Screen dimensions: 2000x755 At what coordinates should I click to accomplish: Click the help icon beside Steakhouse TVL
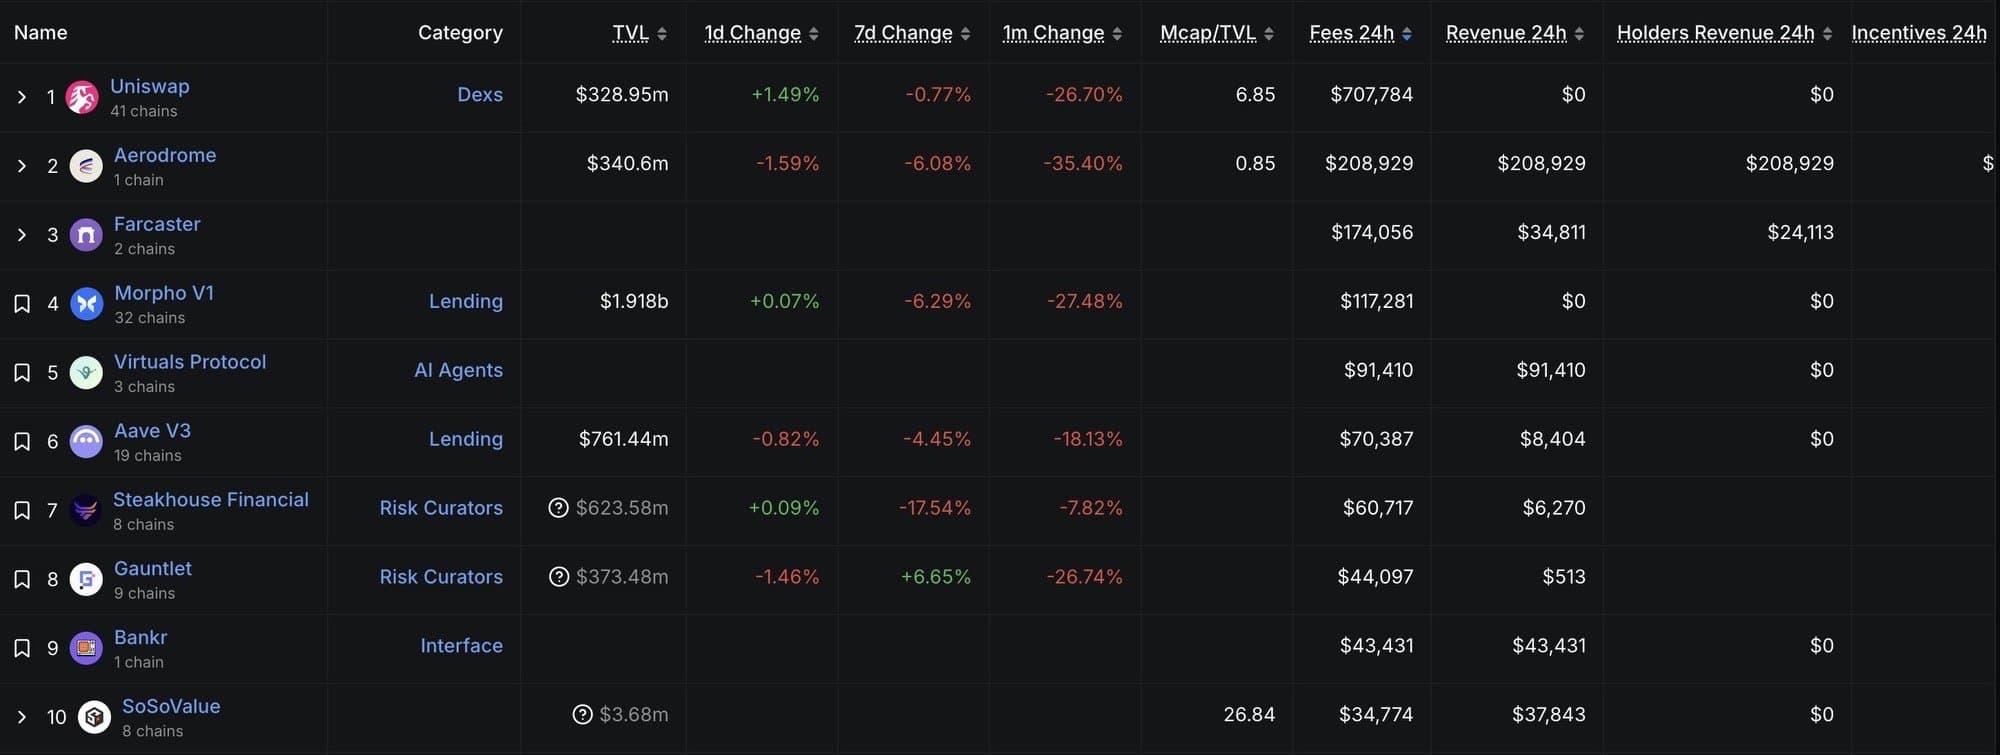(x=558, y=508)
